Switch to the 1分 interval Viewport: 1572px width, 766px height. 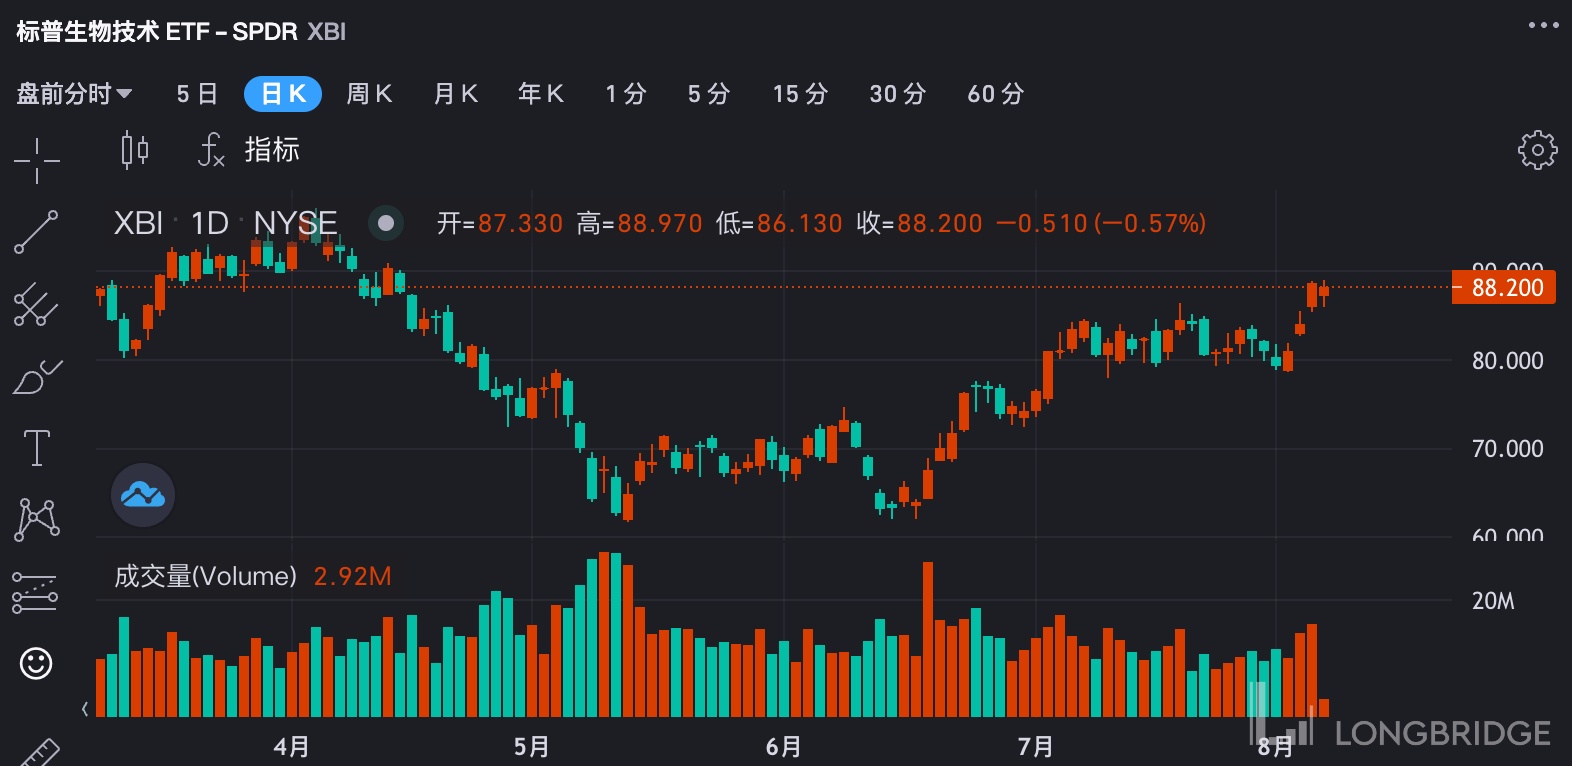click(626, 94)
